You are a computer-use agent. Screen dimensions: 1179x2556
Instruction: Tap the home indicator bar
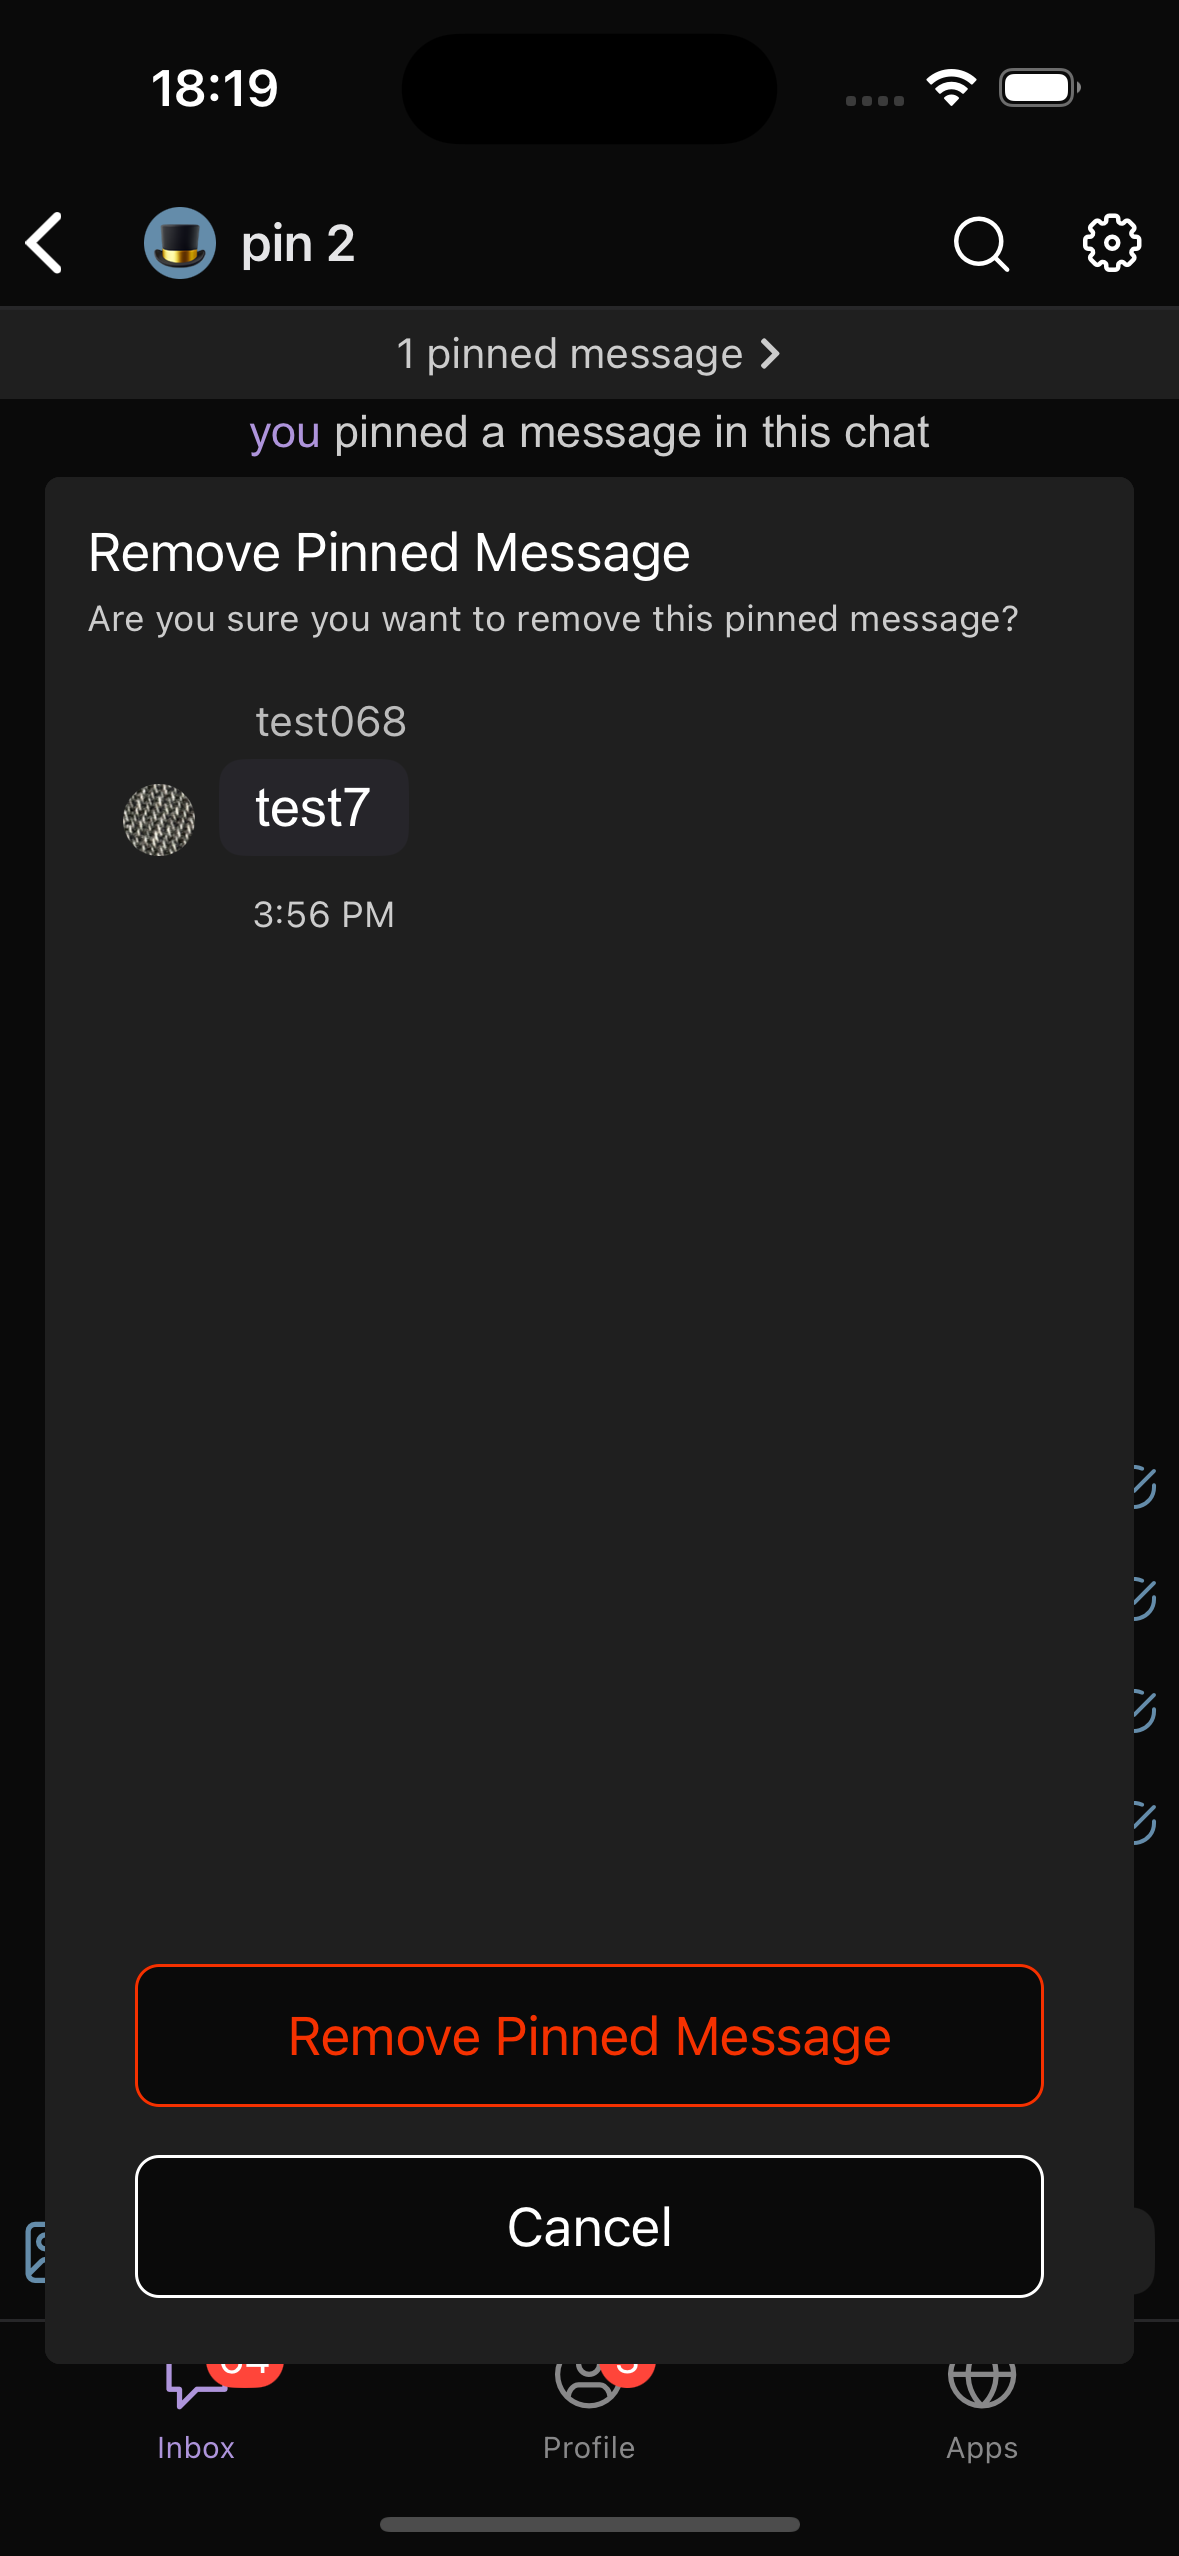[589, 2525]
